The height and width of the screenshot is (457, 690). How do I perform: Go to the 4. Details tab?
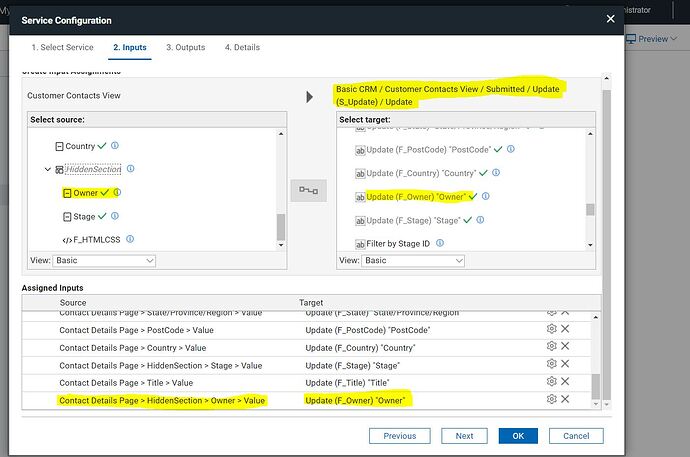(x=242, y=47)
